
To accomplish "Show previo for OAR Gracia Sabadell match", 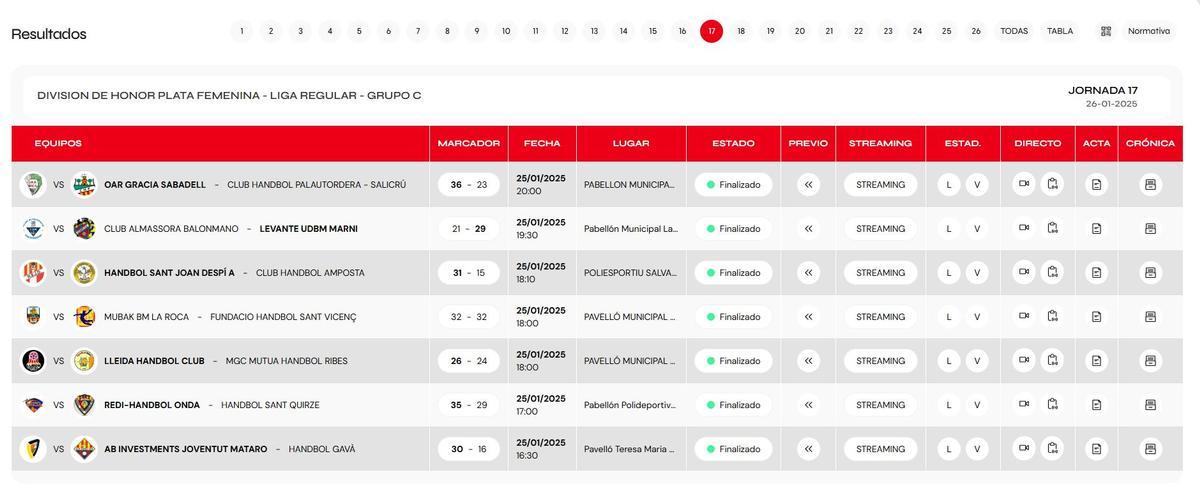I will click(808, 185).
